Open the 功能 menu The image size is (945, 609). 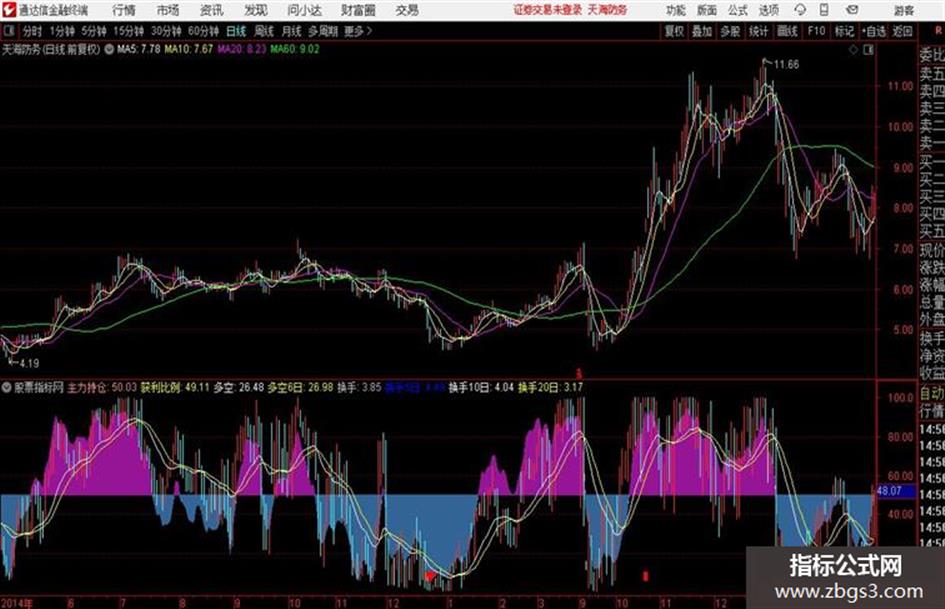(676, 10)
